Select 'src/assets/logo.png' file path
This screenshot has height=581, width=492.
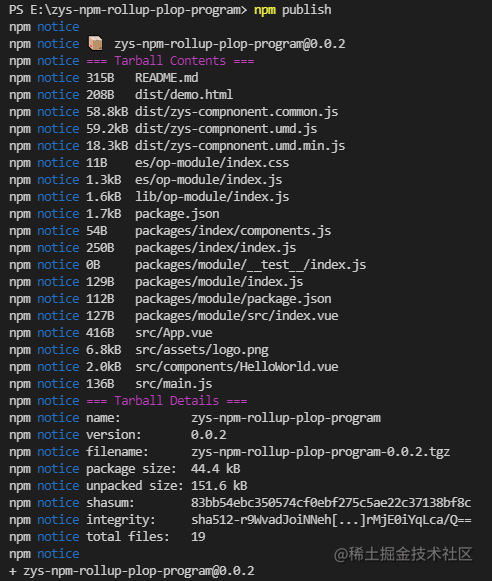tap(202, 350)
